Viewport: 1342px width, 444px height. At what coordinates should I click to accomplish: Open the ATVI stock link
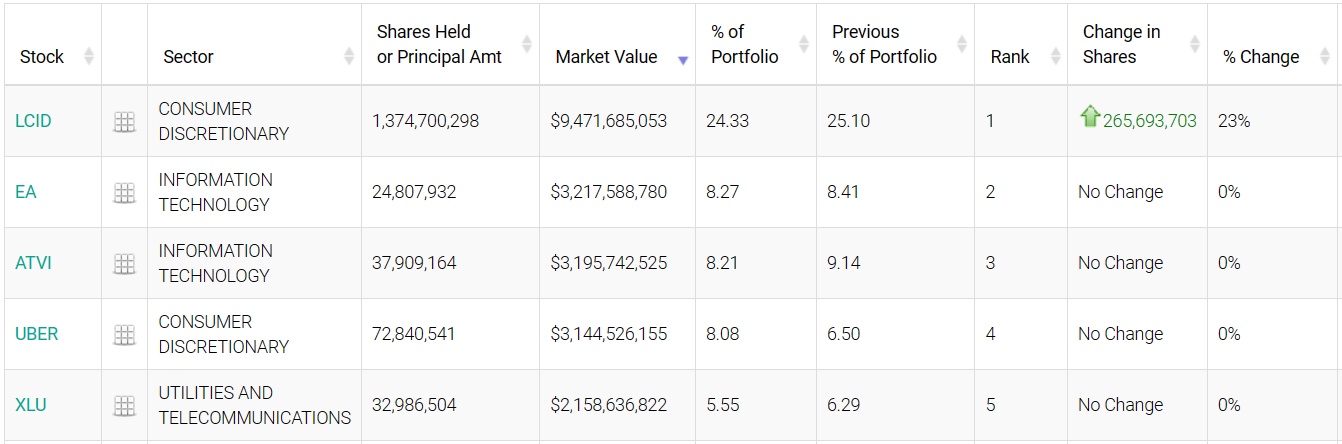[x=33, y=263]
